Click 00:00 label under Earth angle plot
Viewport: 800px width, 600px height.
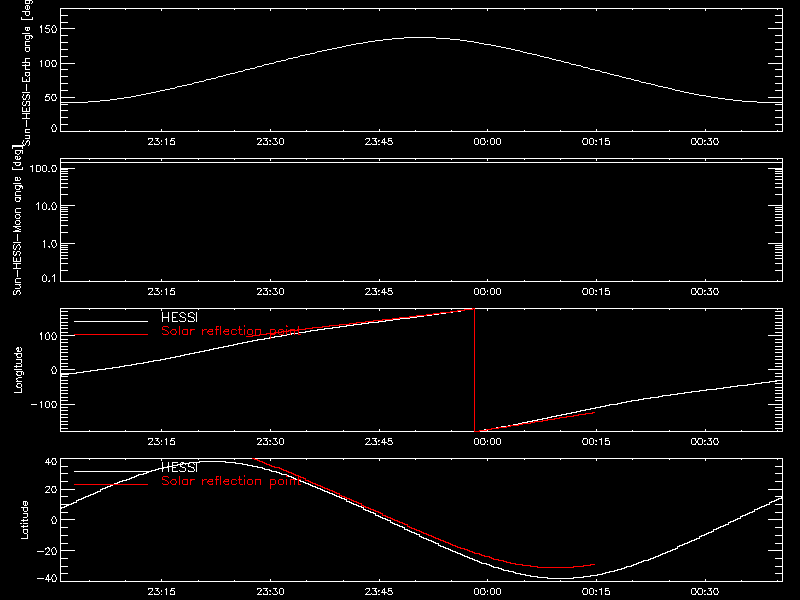pos(487,142)
